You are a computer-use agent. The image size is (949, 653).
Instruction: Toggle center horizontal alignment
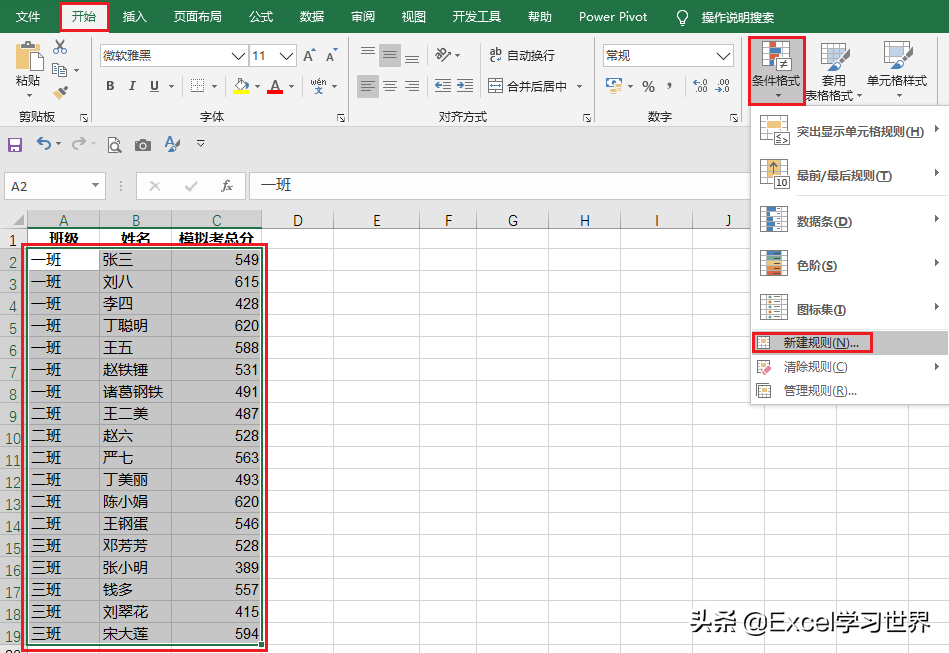tap(390, 86)
